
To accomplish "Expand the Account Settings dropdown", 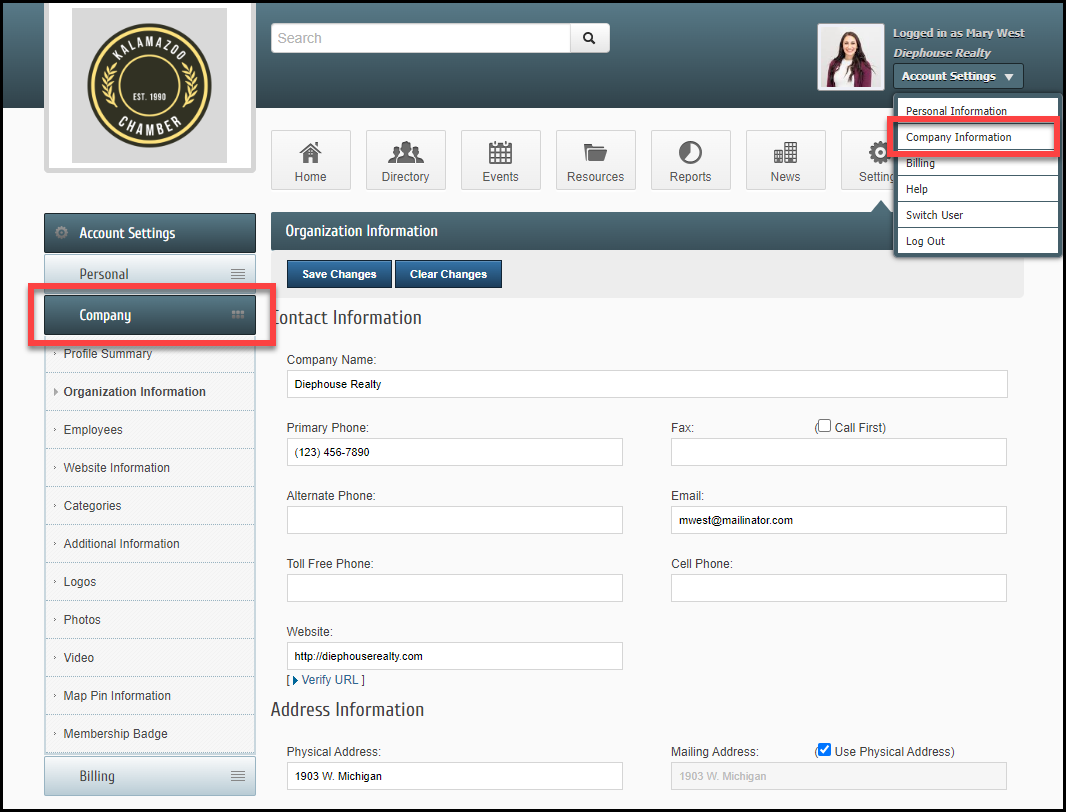I will tap(957, 76).
